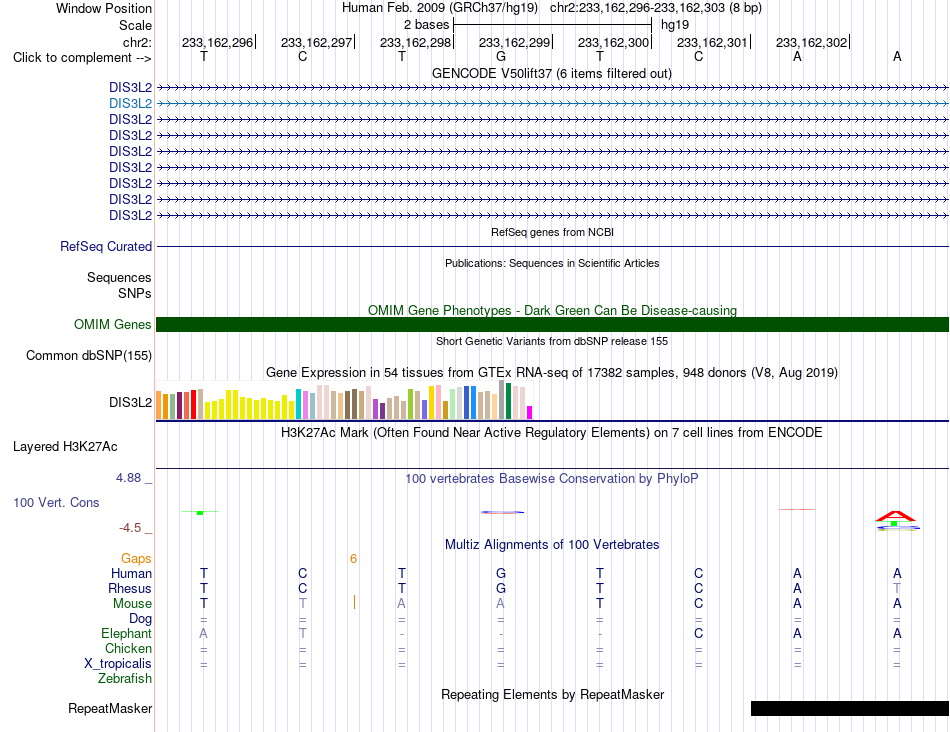Select the Human species row label
Screen dimensions: 950x732
[131, 573]
